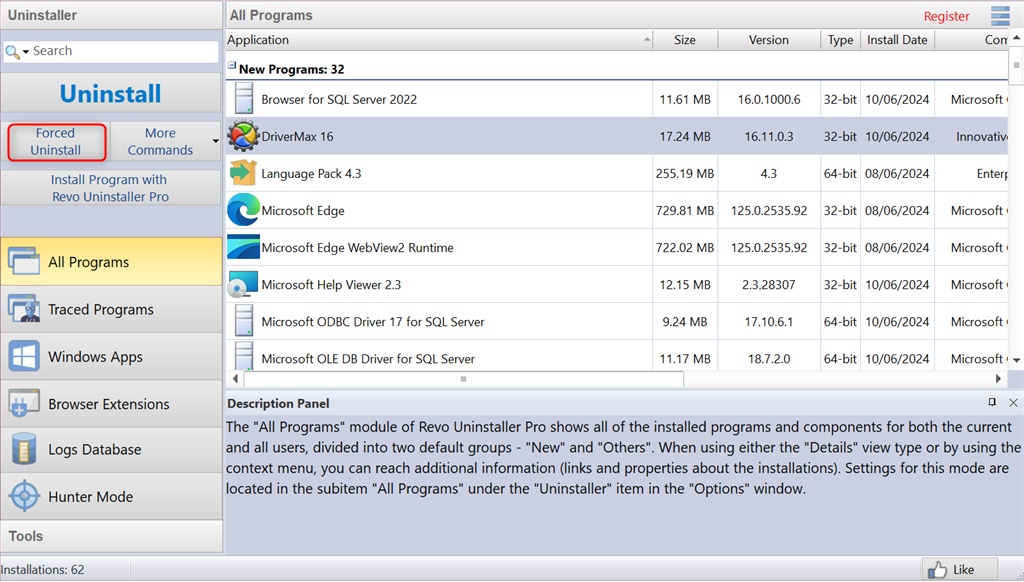Image resolution: width=1024 pixels, height=582 pixels.
Task: Click the big Uninstall button
Action: [x=111, y=94]
